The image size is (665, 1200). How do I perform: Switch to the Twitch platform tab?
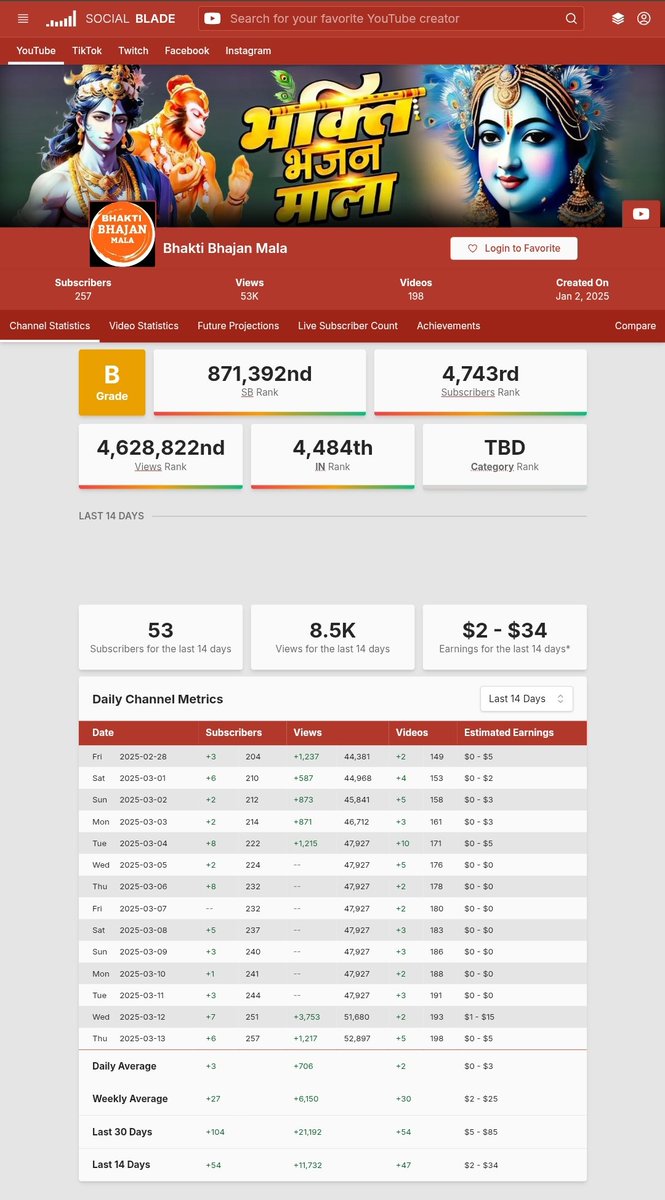133,50
